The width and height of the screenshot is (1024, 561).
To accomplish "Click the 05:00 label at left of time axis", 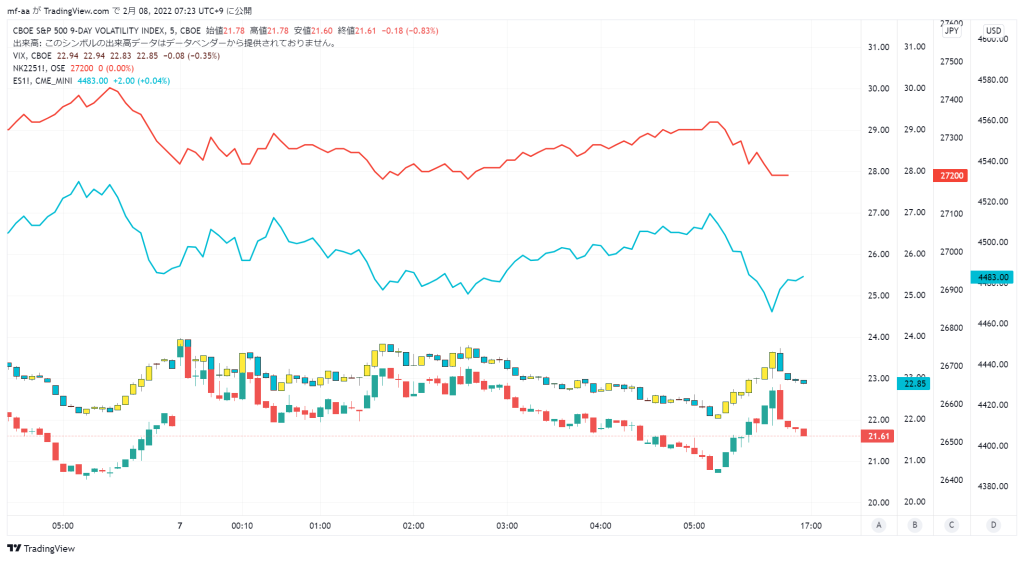I will [x=63, y=526].
